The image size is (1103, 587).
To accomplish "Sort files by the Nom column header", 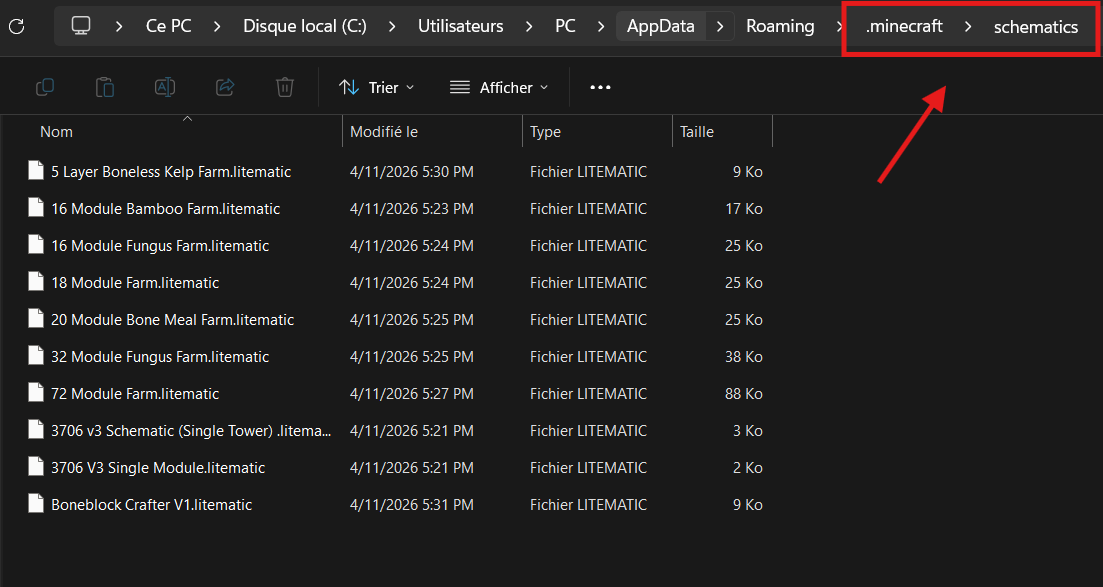I will 57,132.
